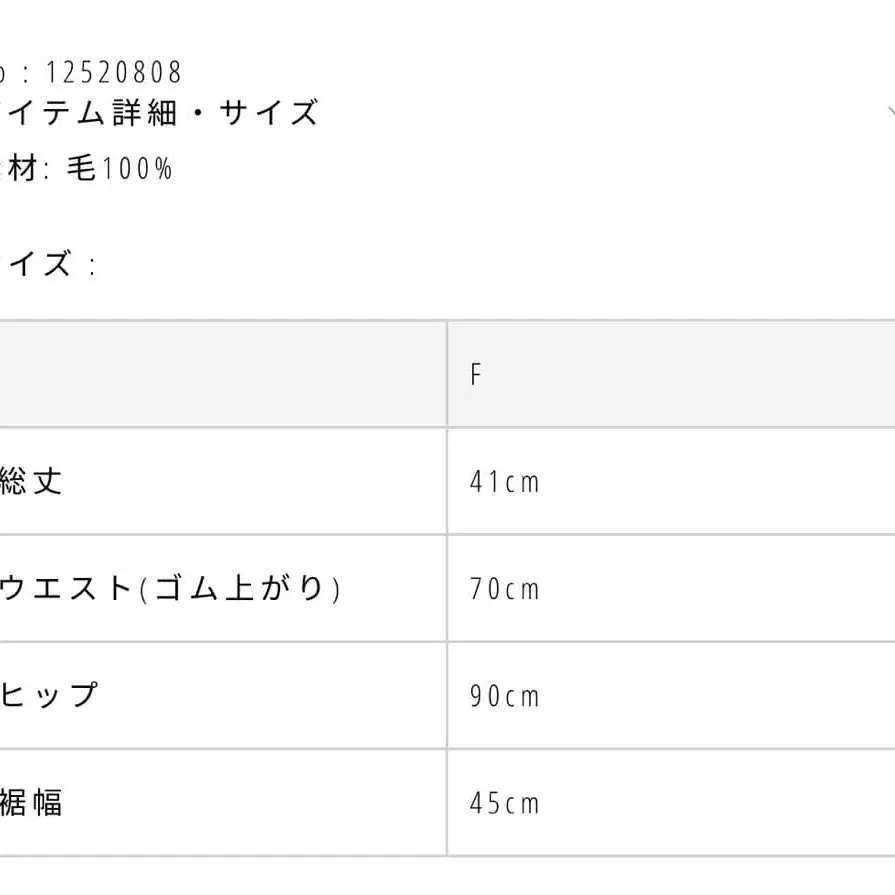
Task: Click the ヒップ row label
Action: [49, 695]
